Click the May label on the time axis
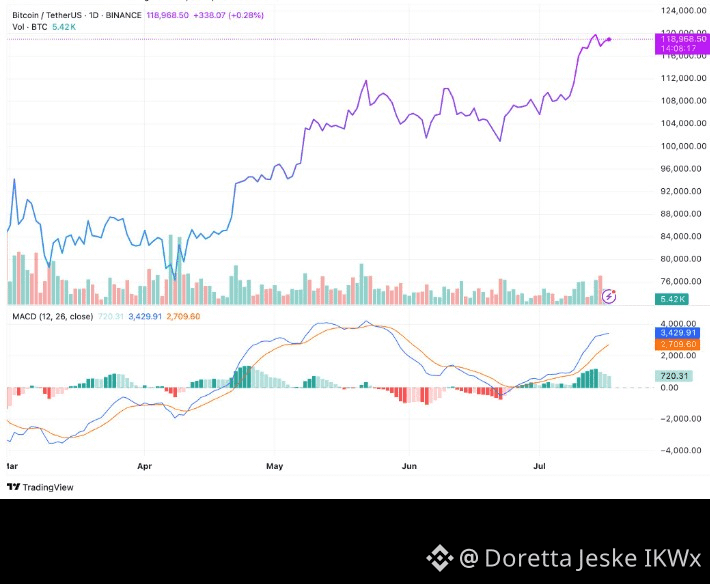Screen dimensions: 710x584 [x=274, y=466]
